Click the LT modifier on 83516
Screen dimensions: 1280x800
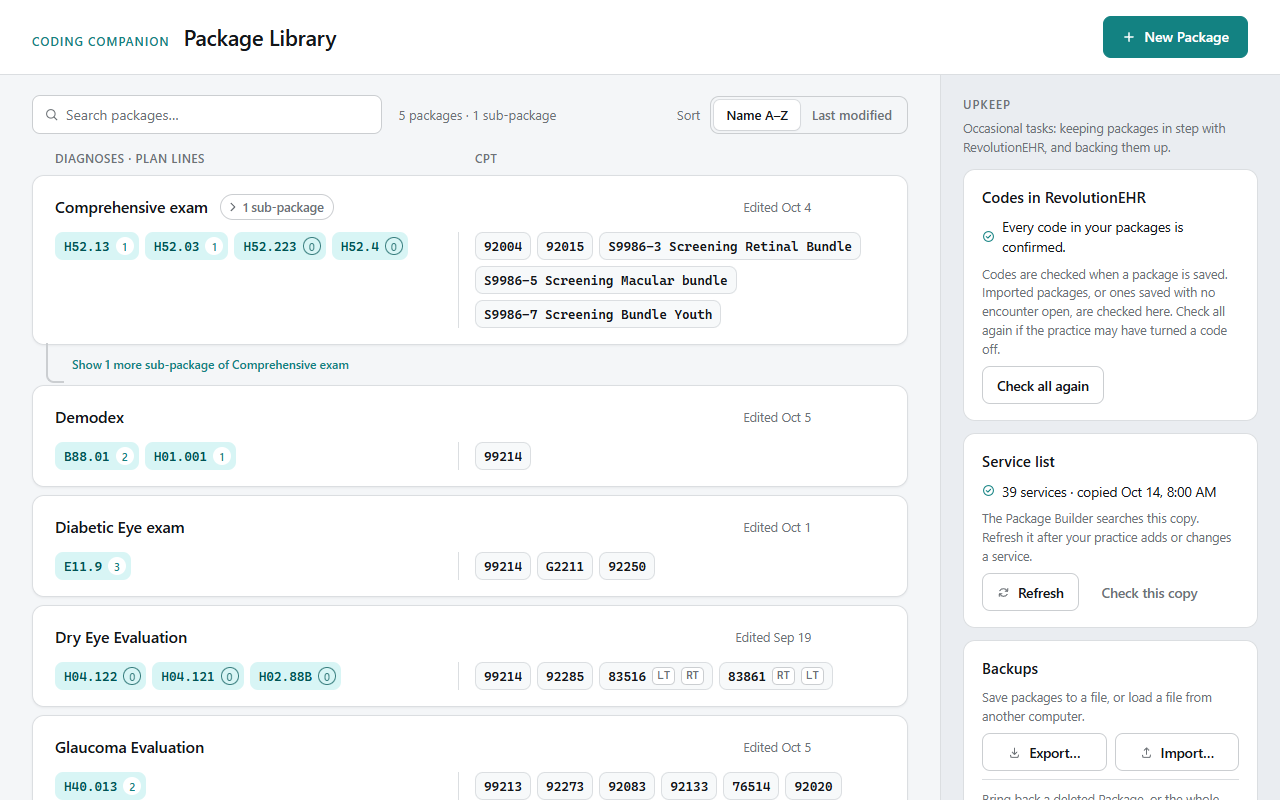pos(663,676)
